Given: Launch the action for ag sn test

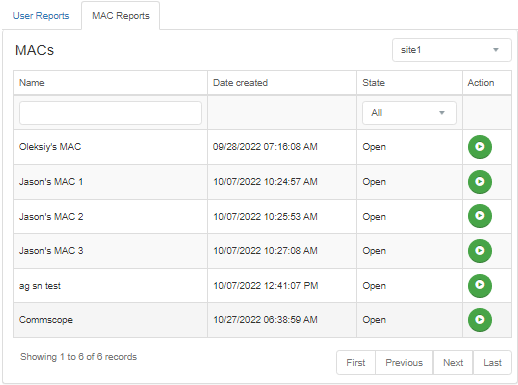Looking at the screenshot, I should coord(480,285).
